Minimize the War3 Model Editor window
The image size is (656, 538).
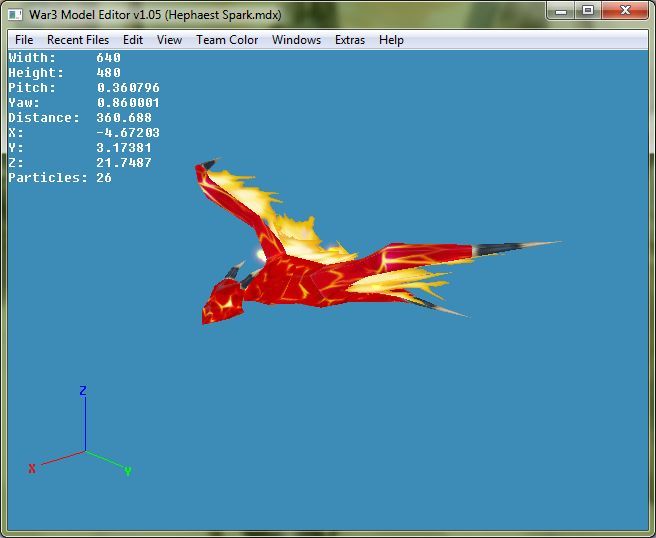coord(561,11)
